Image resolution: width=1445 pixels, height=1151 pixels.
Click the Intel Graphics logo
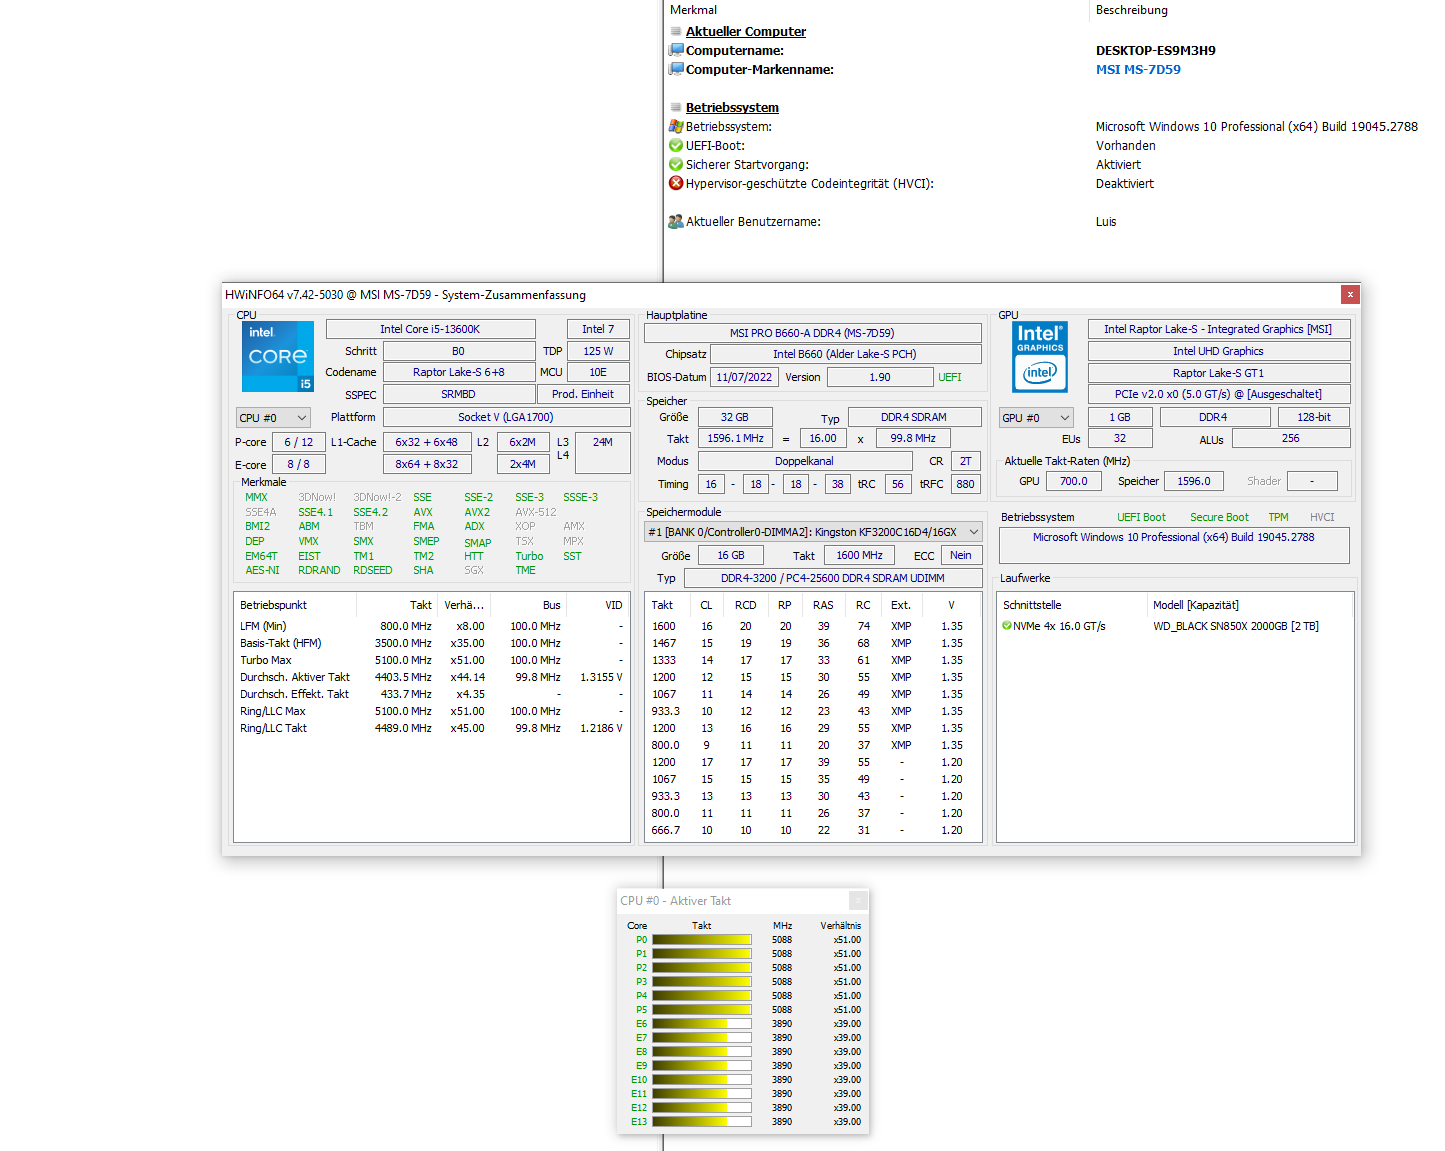click(x=1040, y=356)
